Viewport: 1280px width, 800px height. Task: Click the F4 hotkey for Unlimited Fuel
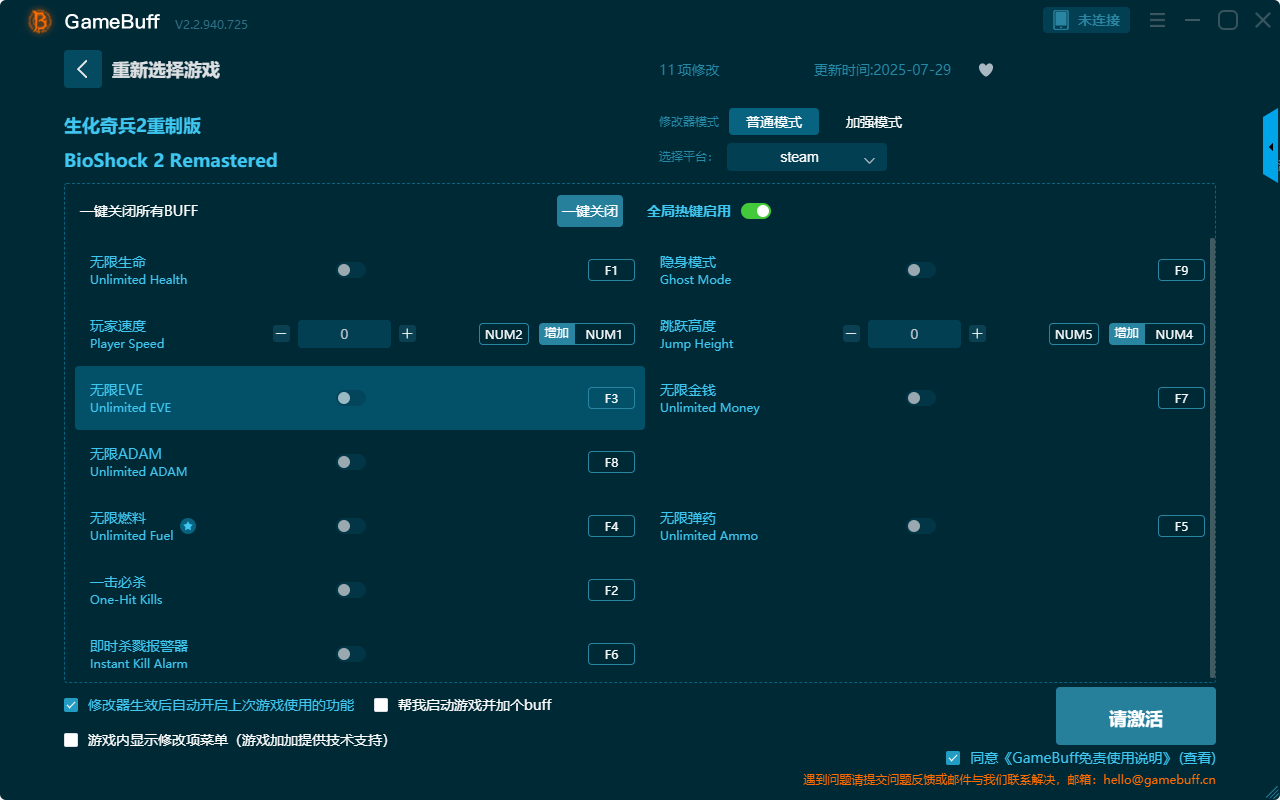click(611, 526)
